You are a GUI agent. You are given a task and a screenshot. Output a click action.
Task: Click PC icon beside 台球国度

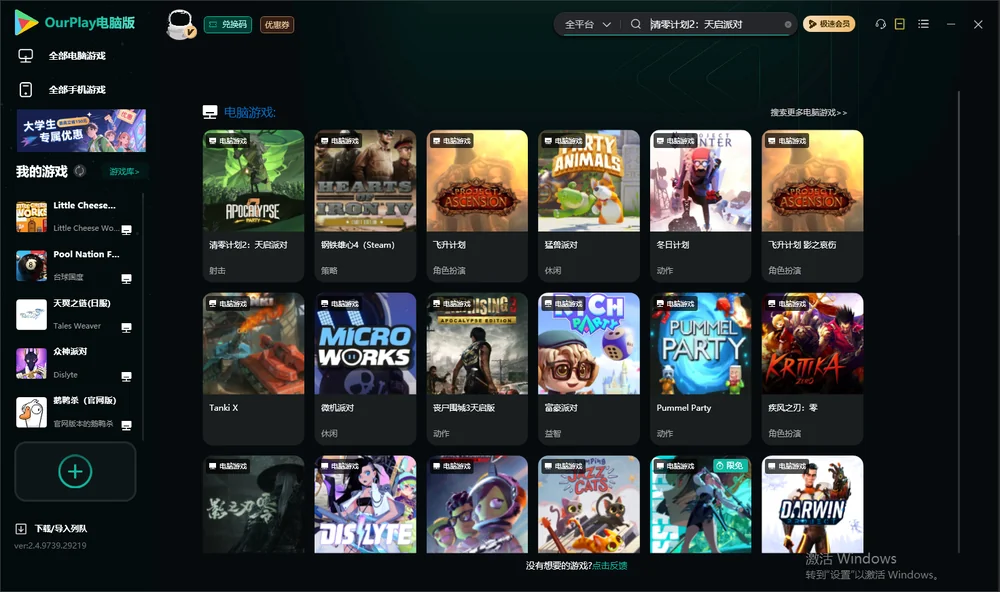pos(126,279)
